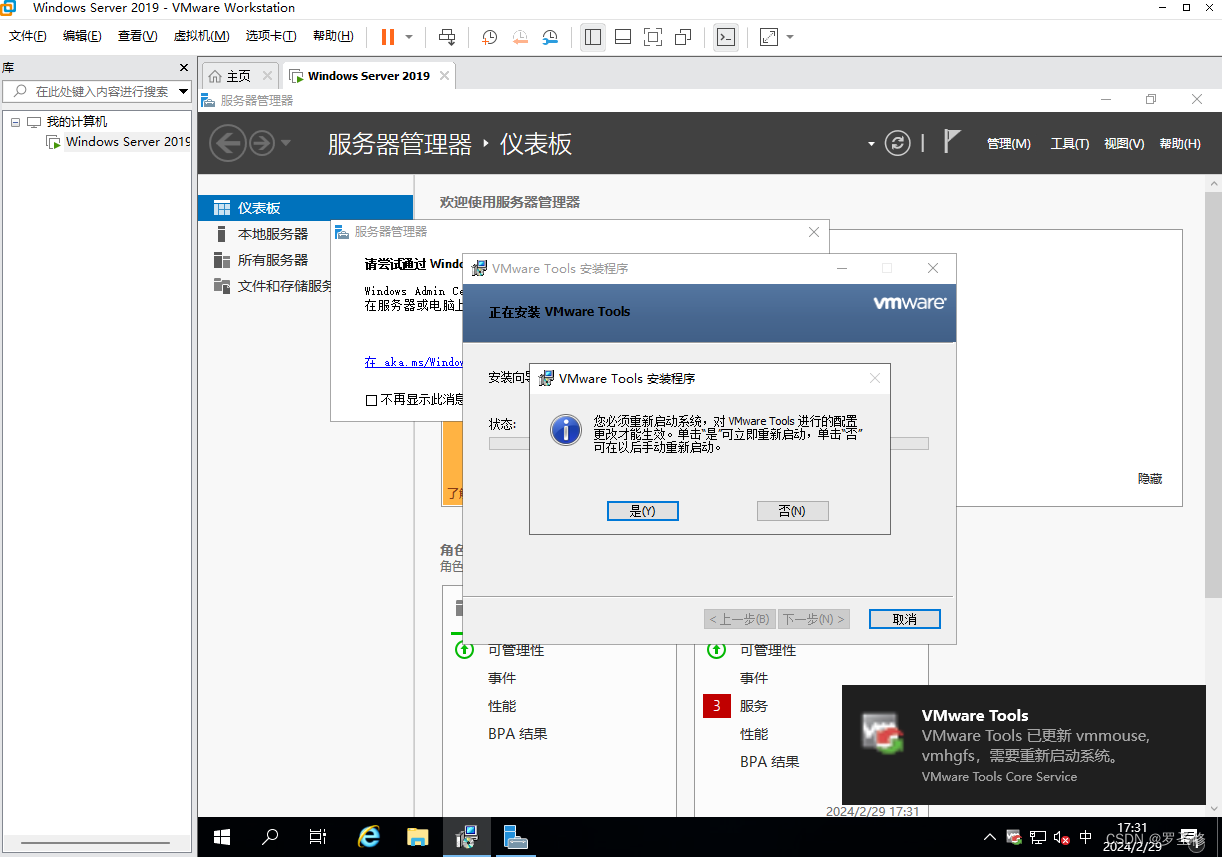The image size is (1222, 857).
Task: Collapse the 我的计算机 tree node
Action: pos(15,122)
